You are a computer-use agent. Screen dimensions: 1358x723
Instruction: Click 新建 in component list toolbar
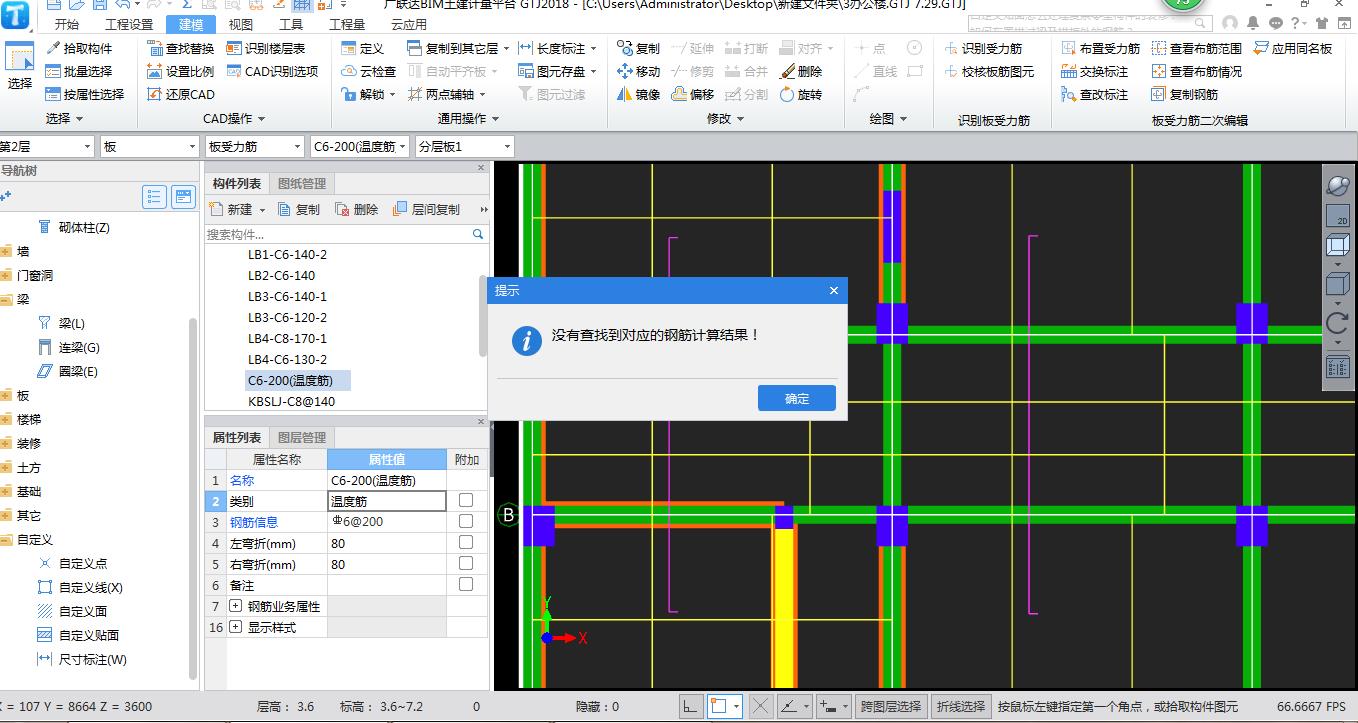tap(238, 209)
